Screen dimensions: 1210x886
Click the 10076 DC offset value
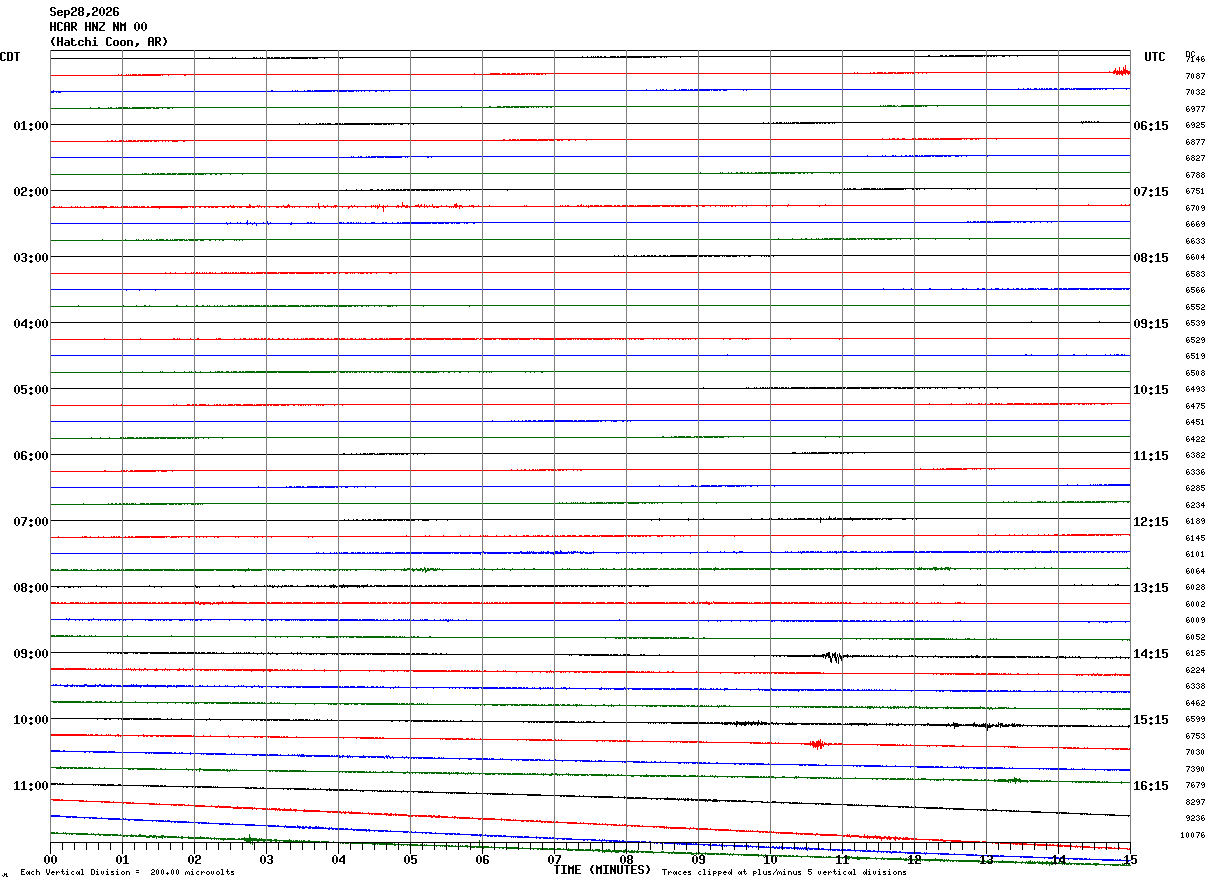[1192, 835]
